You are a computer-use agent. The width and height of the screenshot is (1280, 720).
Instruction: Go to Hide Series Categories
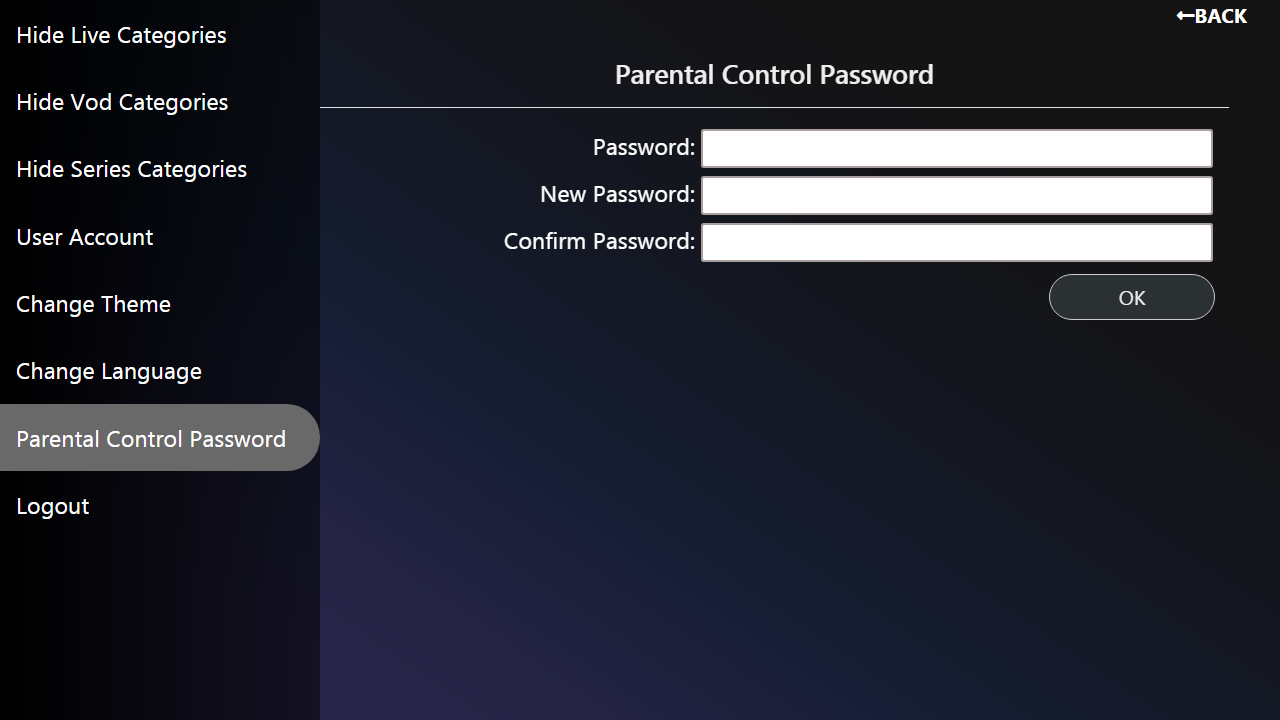click(x=131, y=169)
